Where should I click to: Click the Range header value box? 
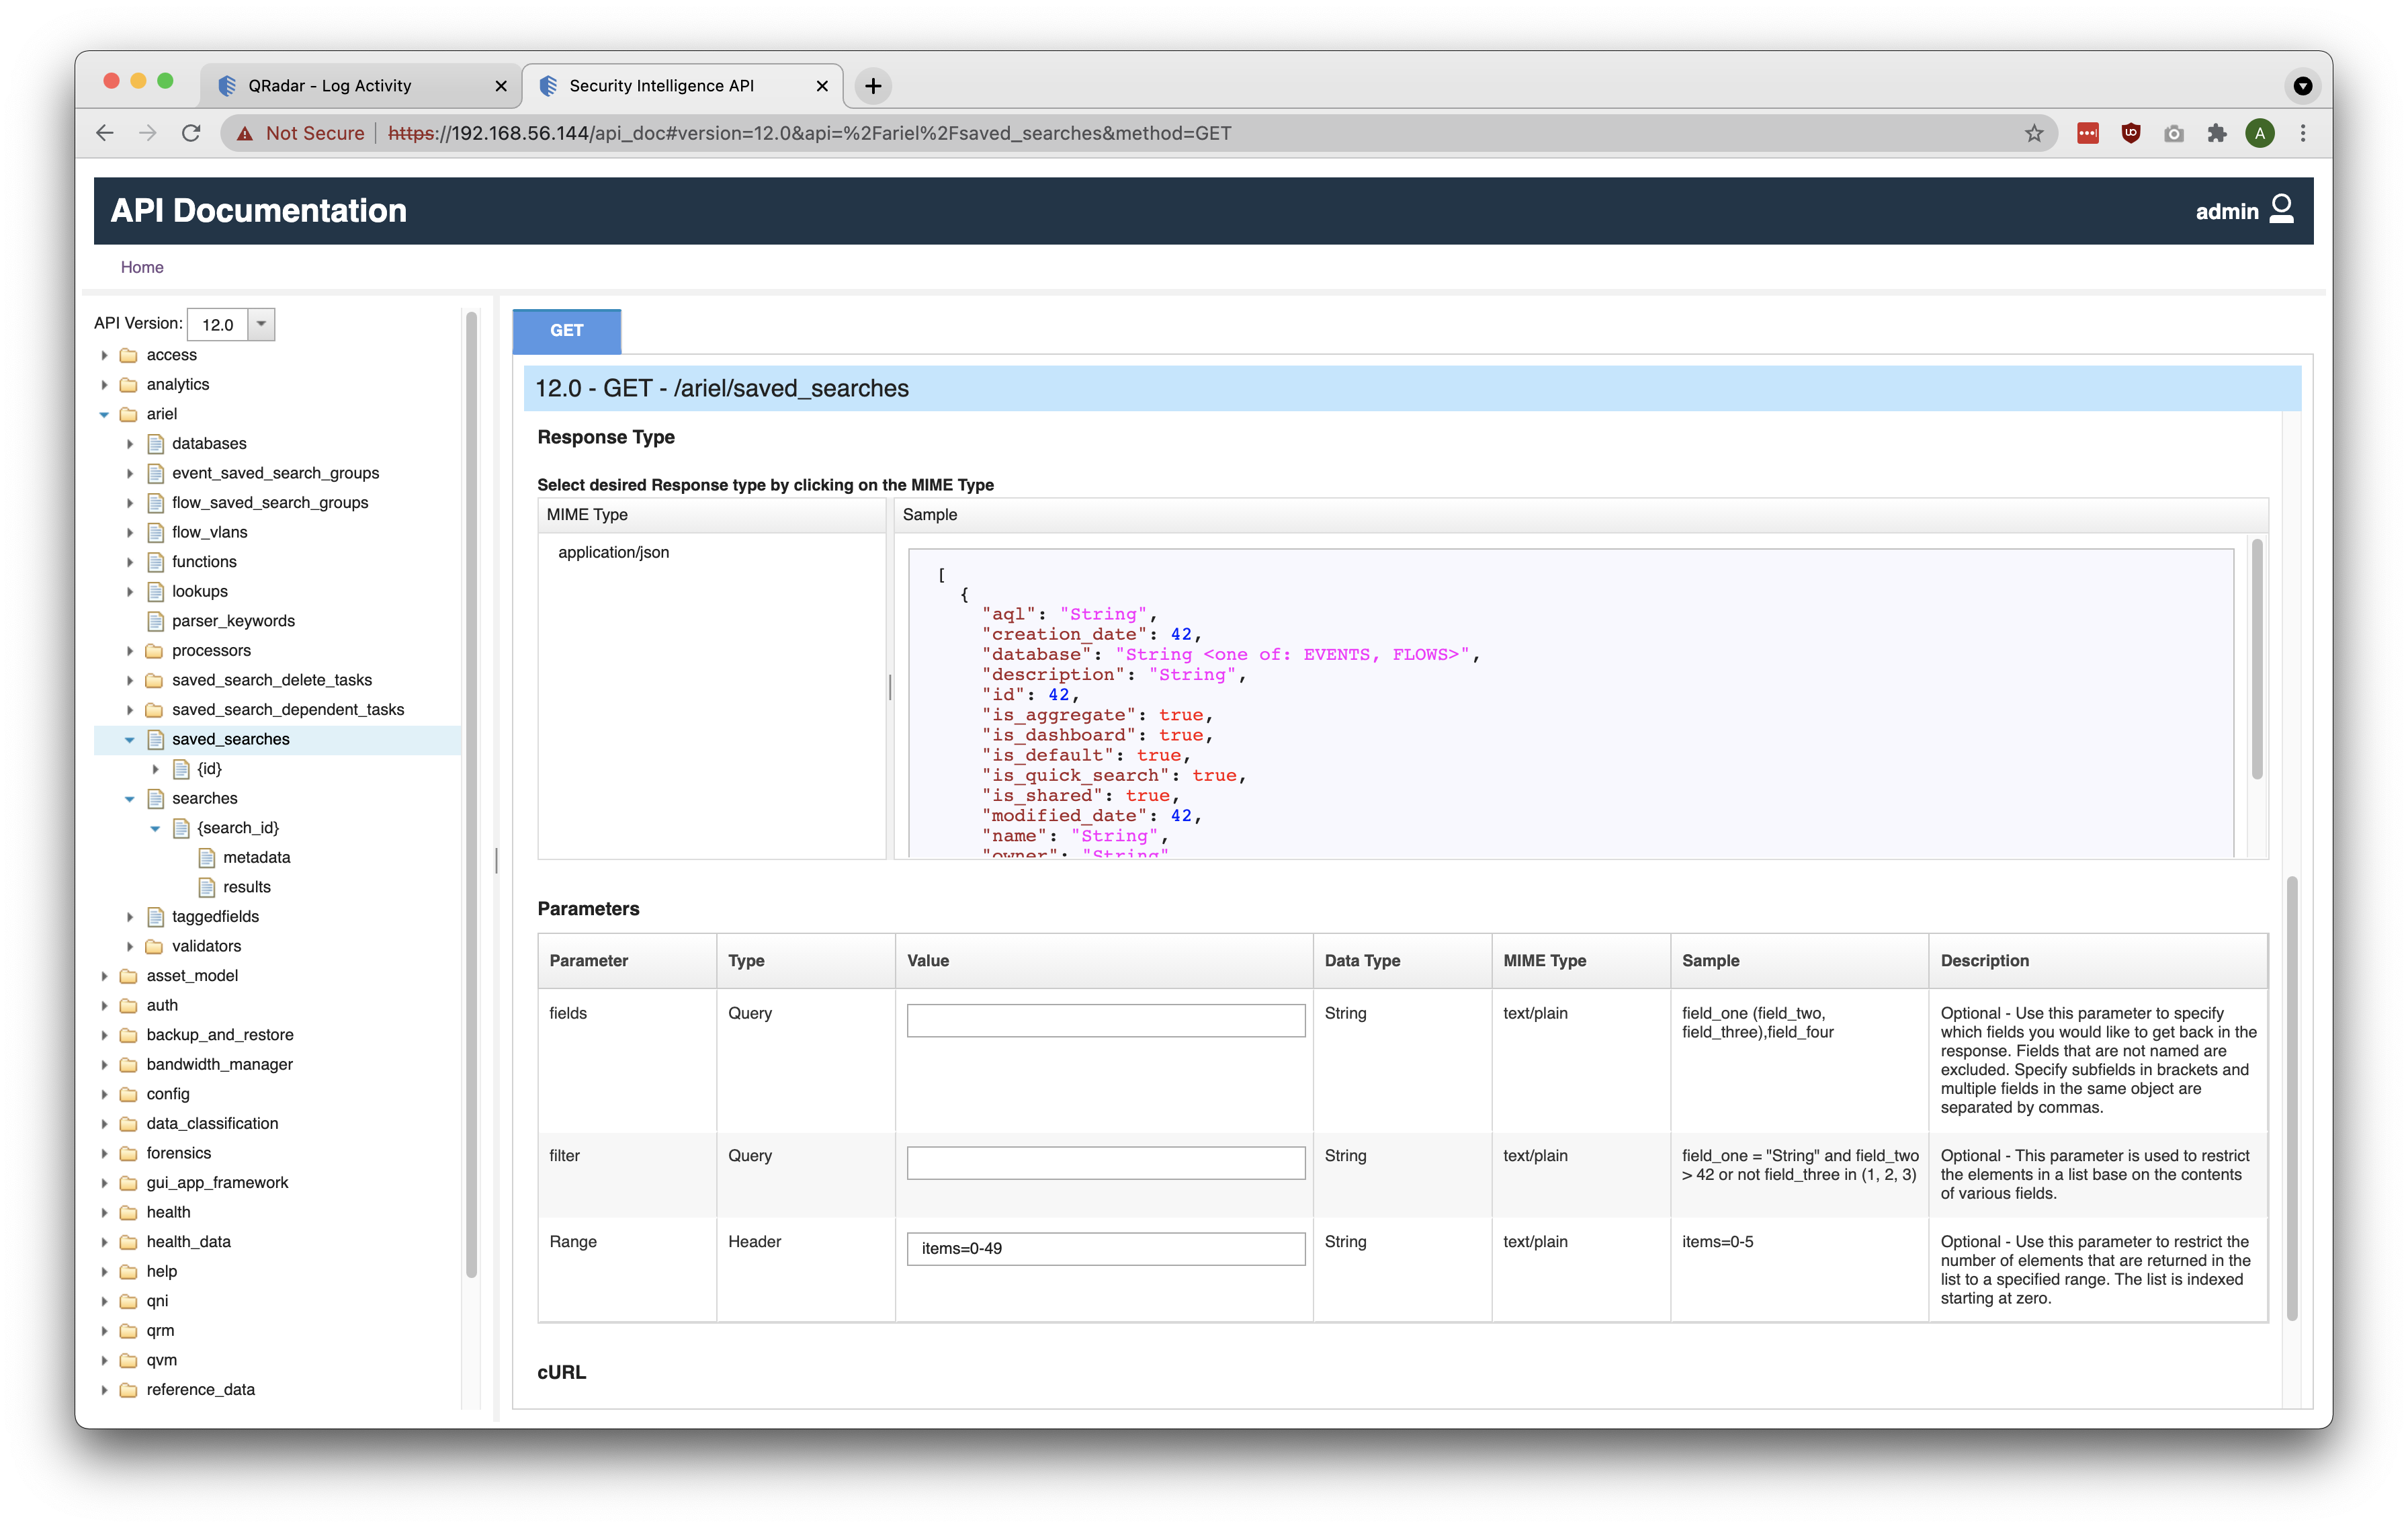pos(1106,1248)
